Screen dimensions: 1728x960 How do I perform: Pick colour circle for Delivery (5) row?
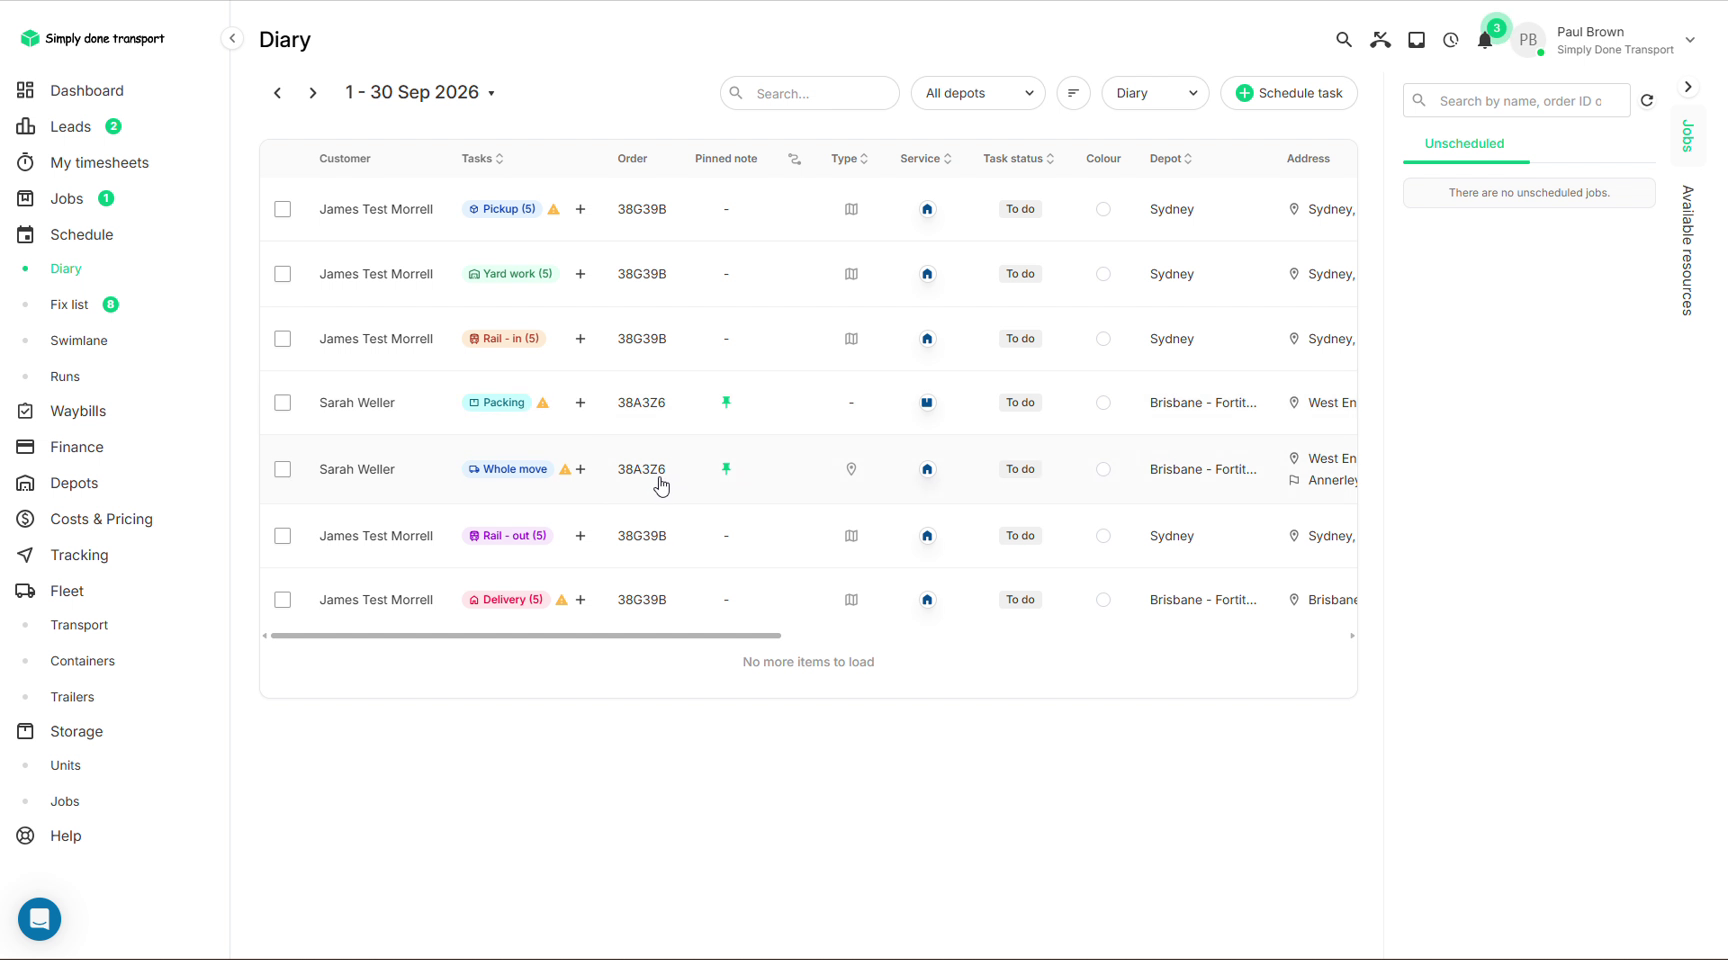[x=1103, y=600]
